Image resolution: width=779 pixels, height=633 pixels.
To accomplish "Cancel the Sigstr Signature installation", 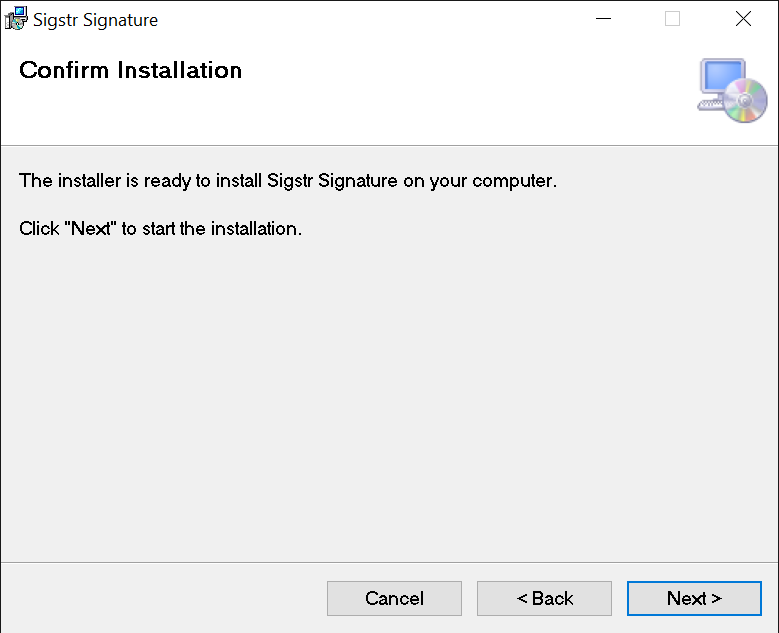I will tap(394, 598).
